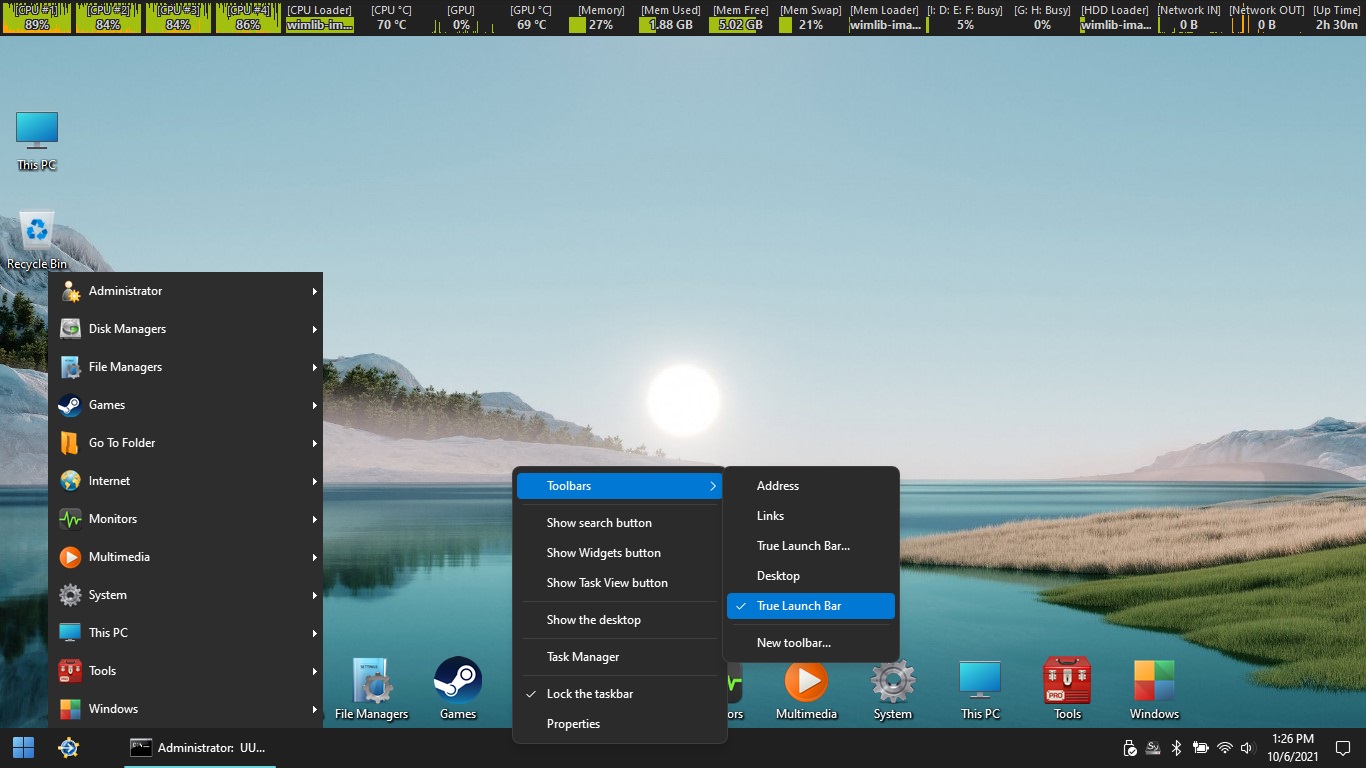Expand the Monitors submenu arrow
Image resolution: width=1366 pixels, height=768 pixels.
tap(314, 519)
